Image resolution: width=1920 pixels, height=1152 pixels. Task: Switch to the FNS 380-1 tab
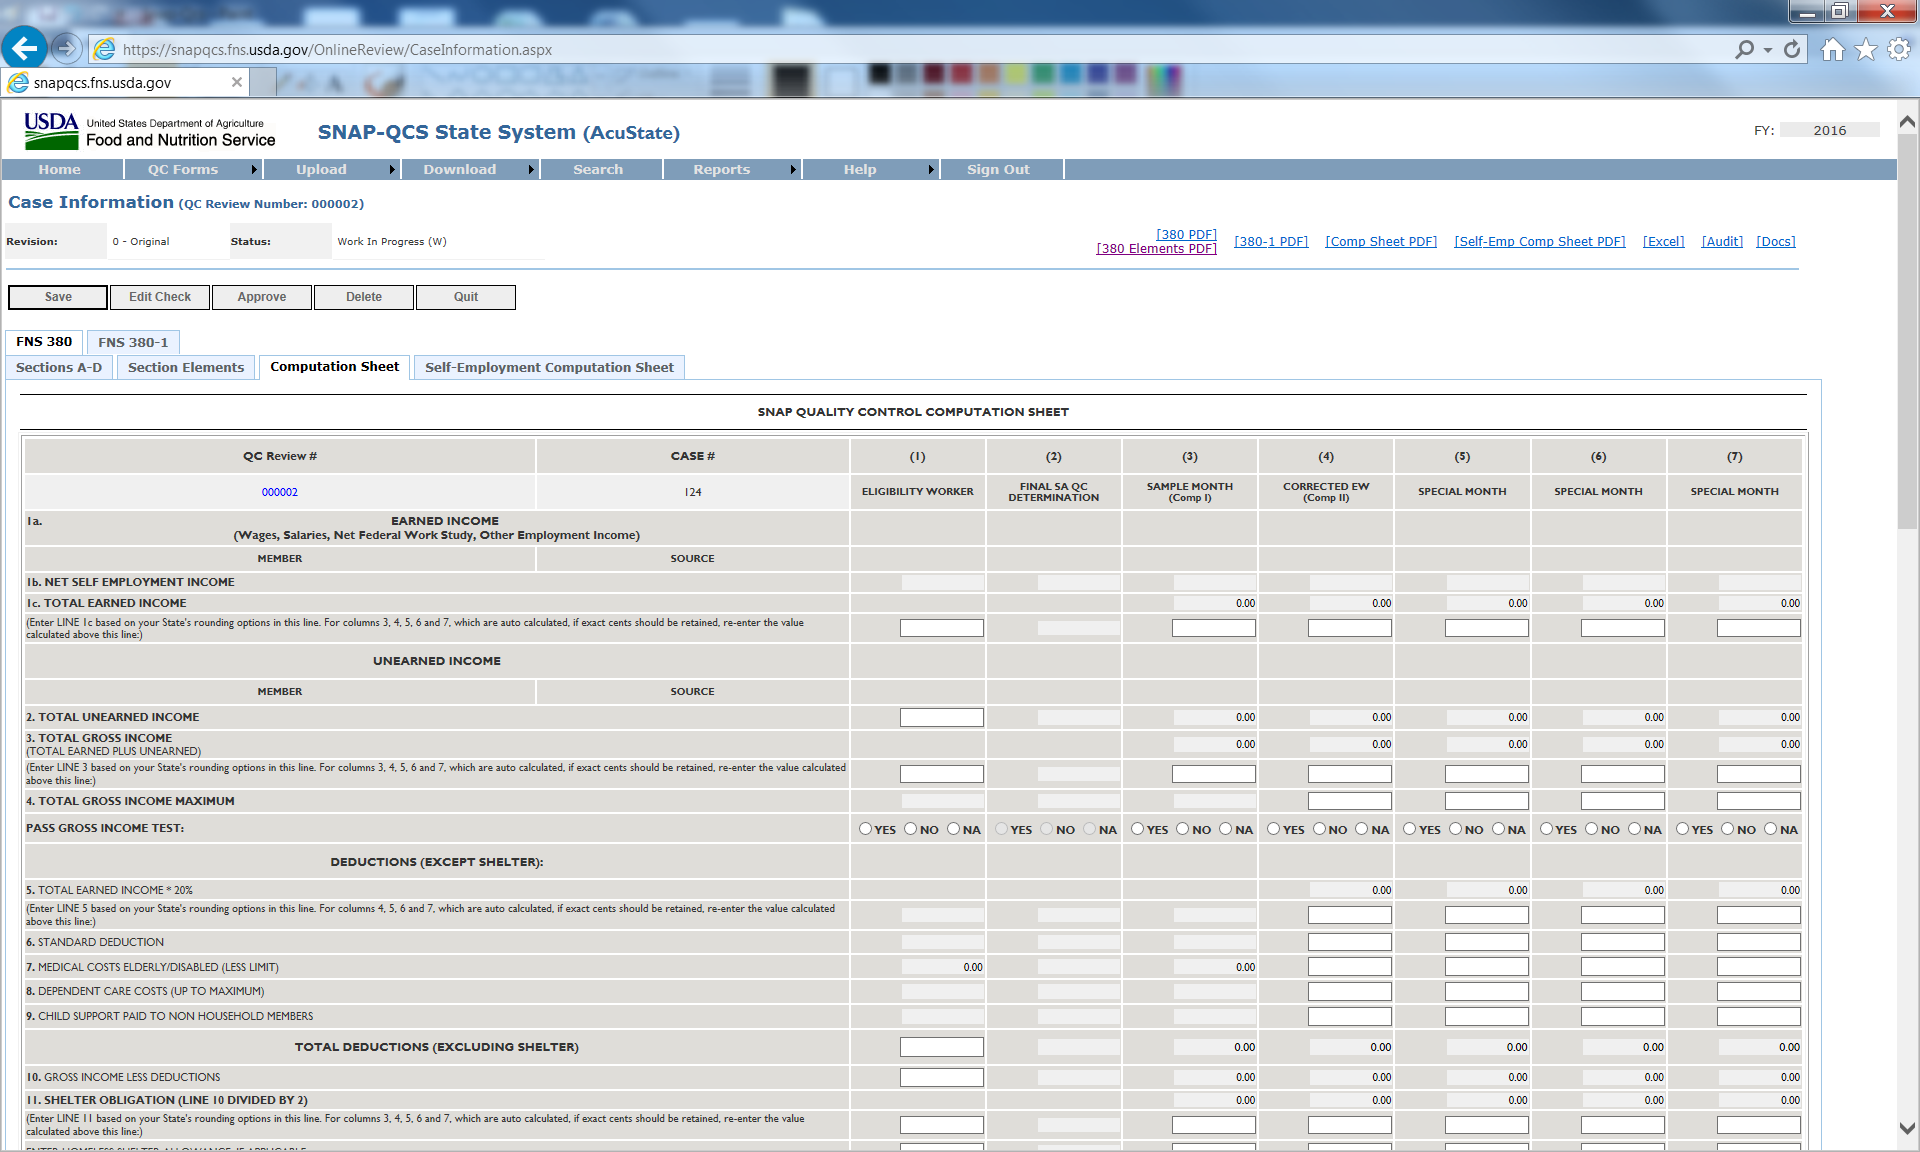pyautogui.click(x=133, y=342)
